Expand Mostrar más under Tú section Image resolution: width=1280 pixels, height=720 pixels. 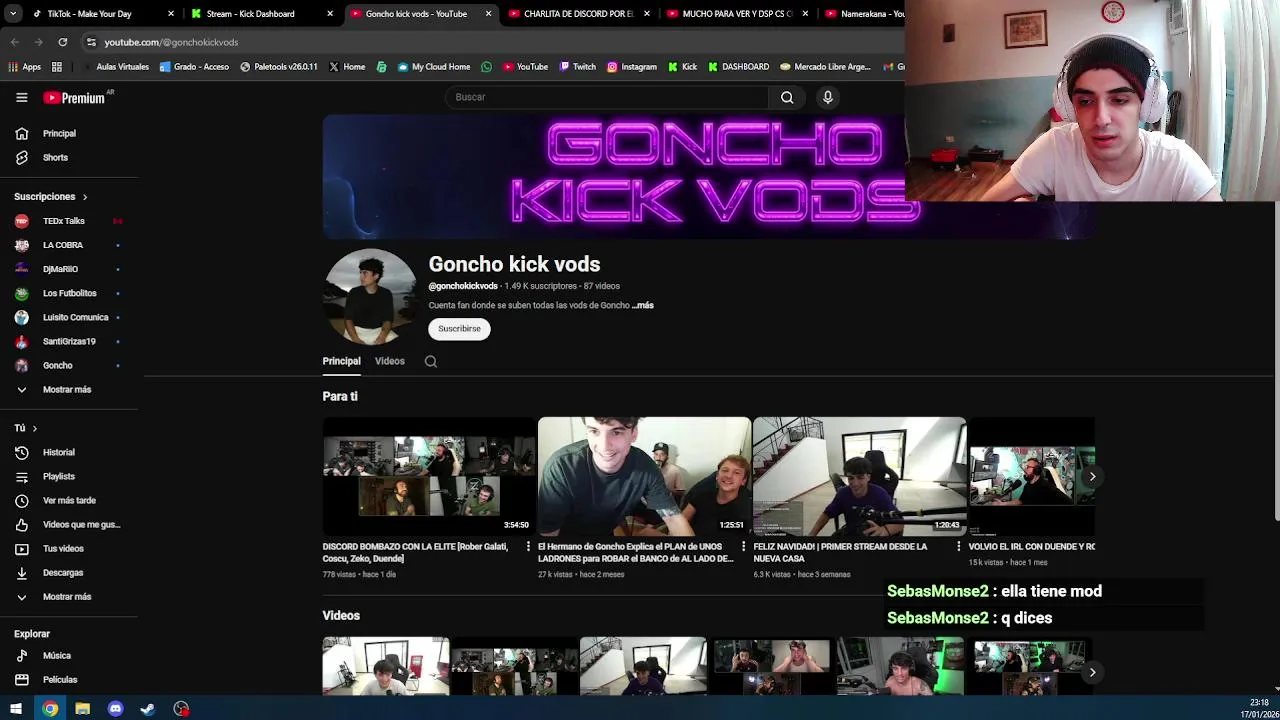pos(66,596)
